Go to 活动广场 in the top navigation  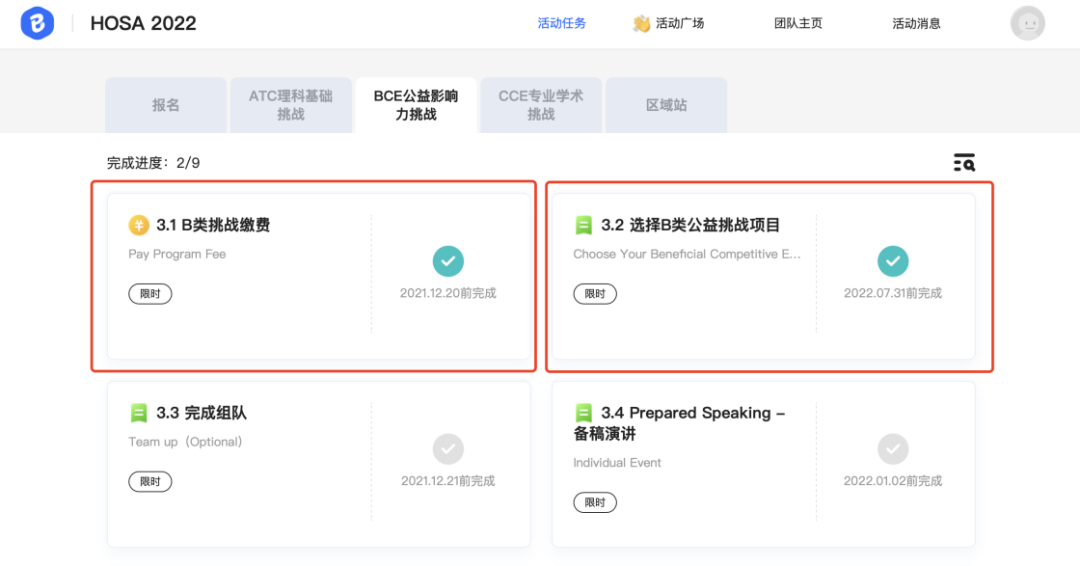pos(679,23)
